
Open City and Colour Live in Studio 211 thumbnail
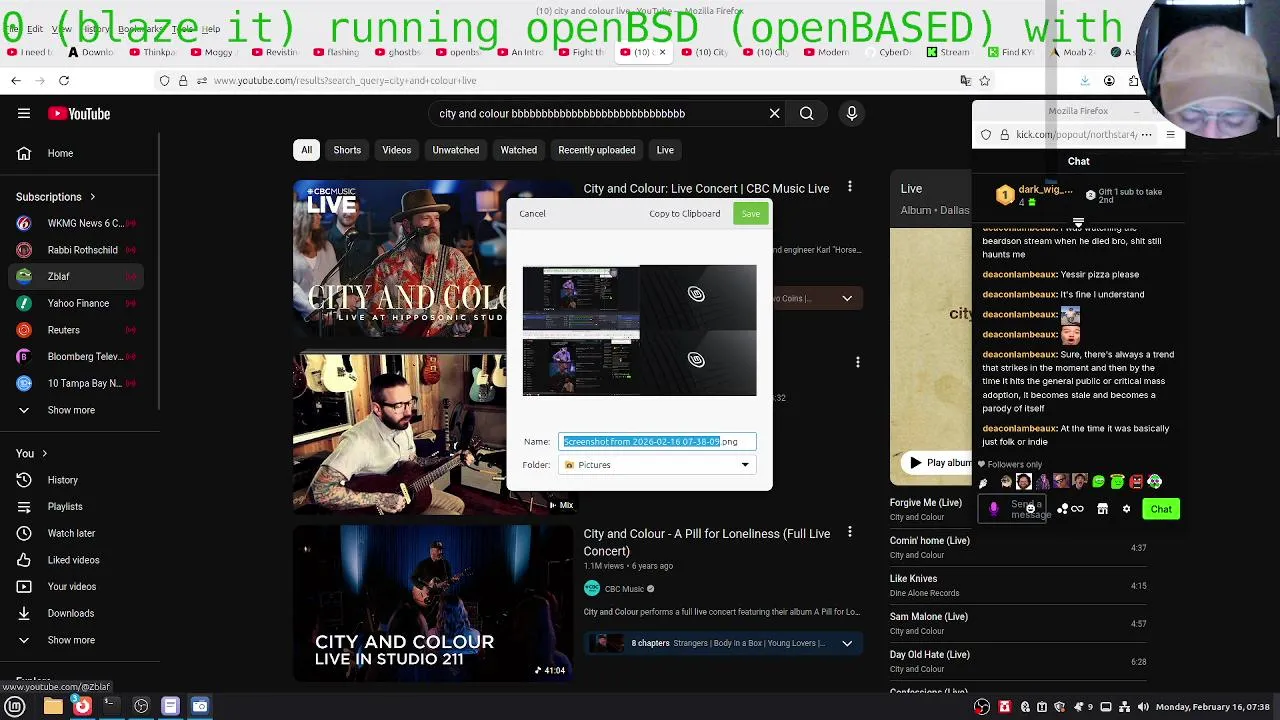[x=433, y=603]
